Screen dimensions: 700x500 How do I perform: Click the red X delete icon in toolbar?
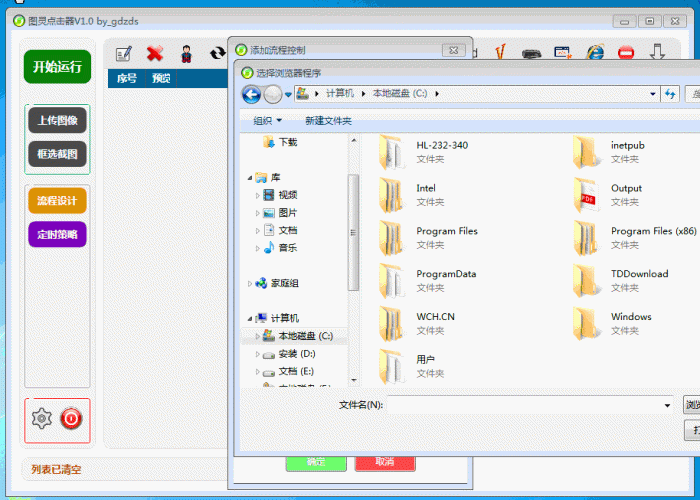coord(155,54)
